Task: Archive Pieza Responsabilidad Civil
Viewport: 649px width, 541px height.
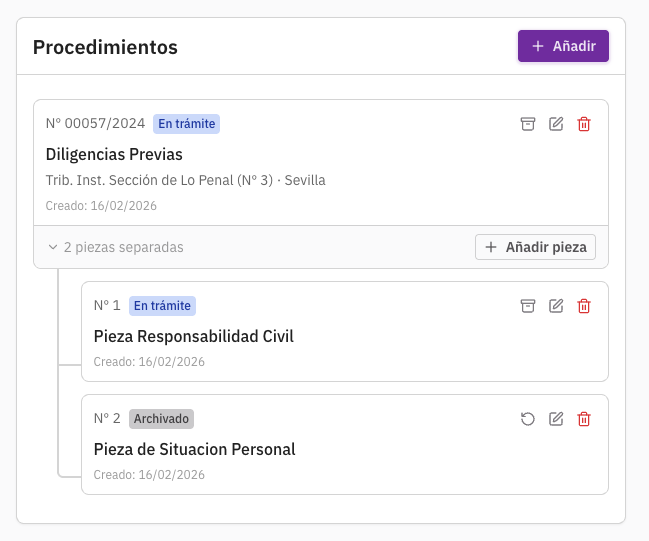Action: tap(528, 306)
